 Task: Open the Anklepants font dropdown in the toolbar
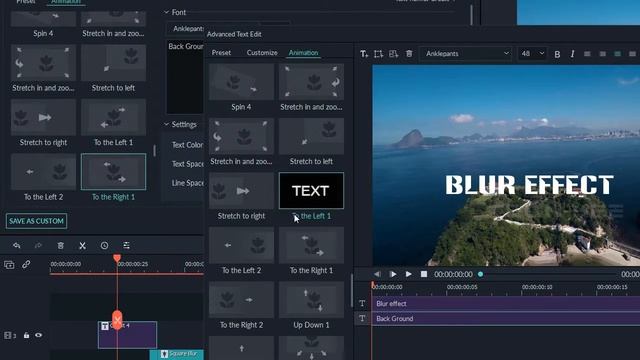(x=467, y=53)
